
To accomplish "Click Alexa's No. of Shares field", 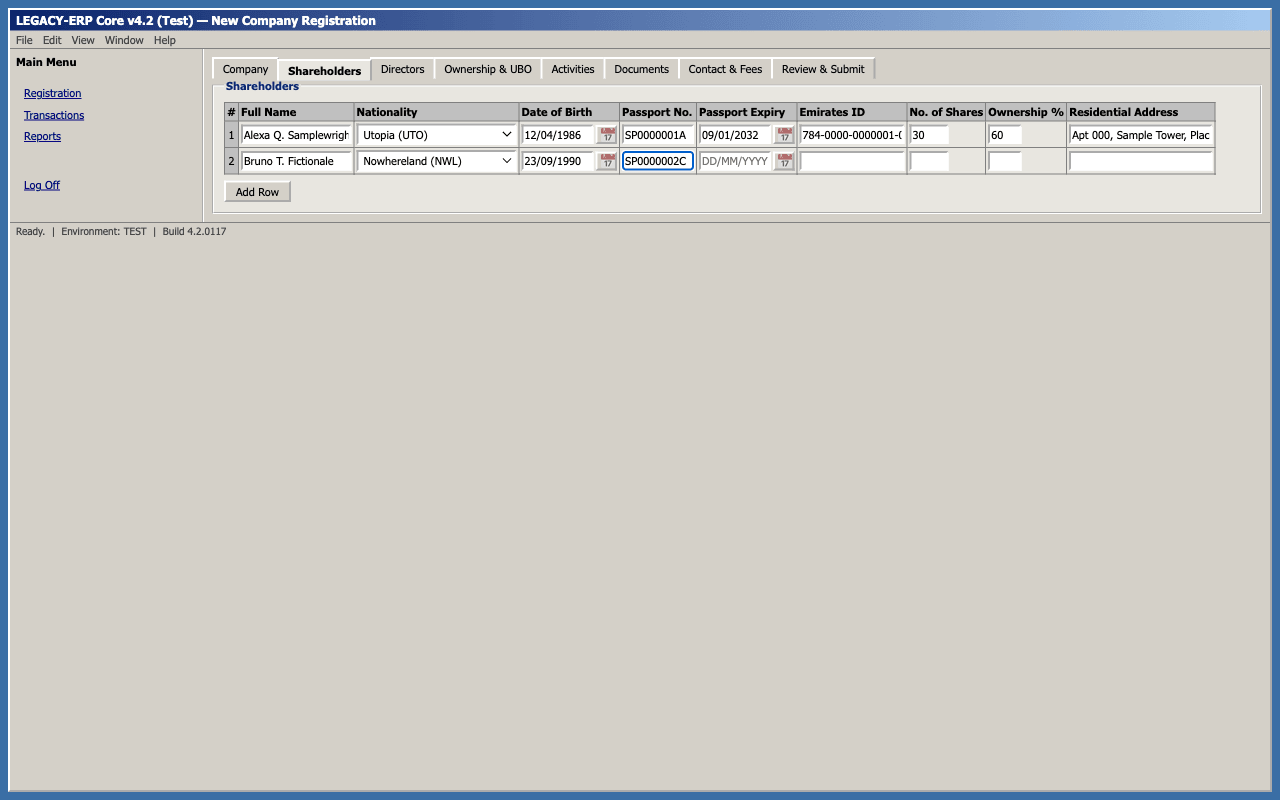I will point(929,135).
